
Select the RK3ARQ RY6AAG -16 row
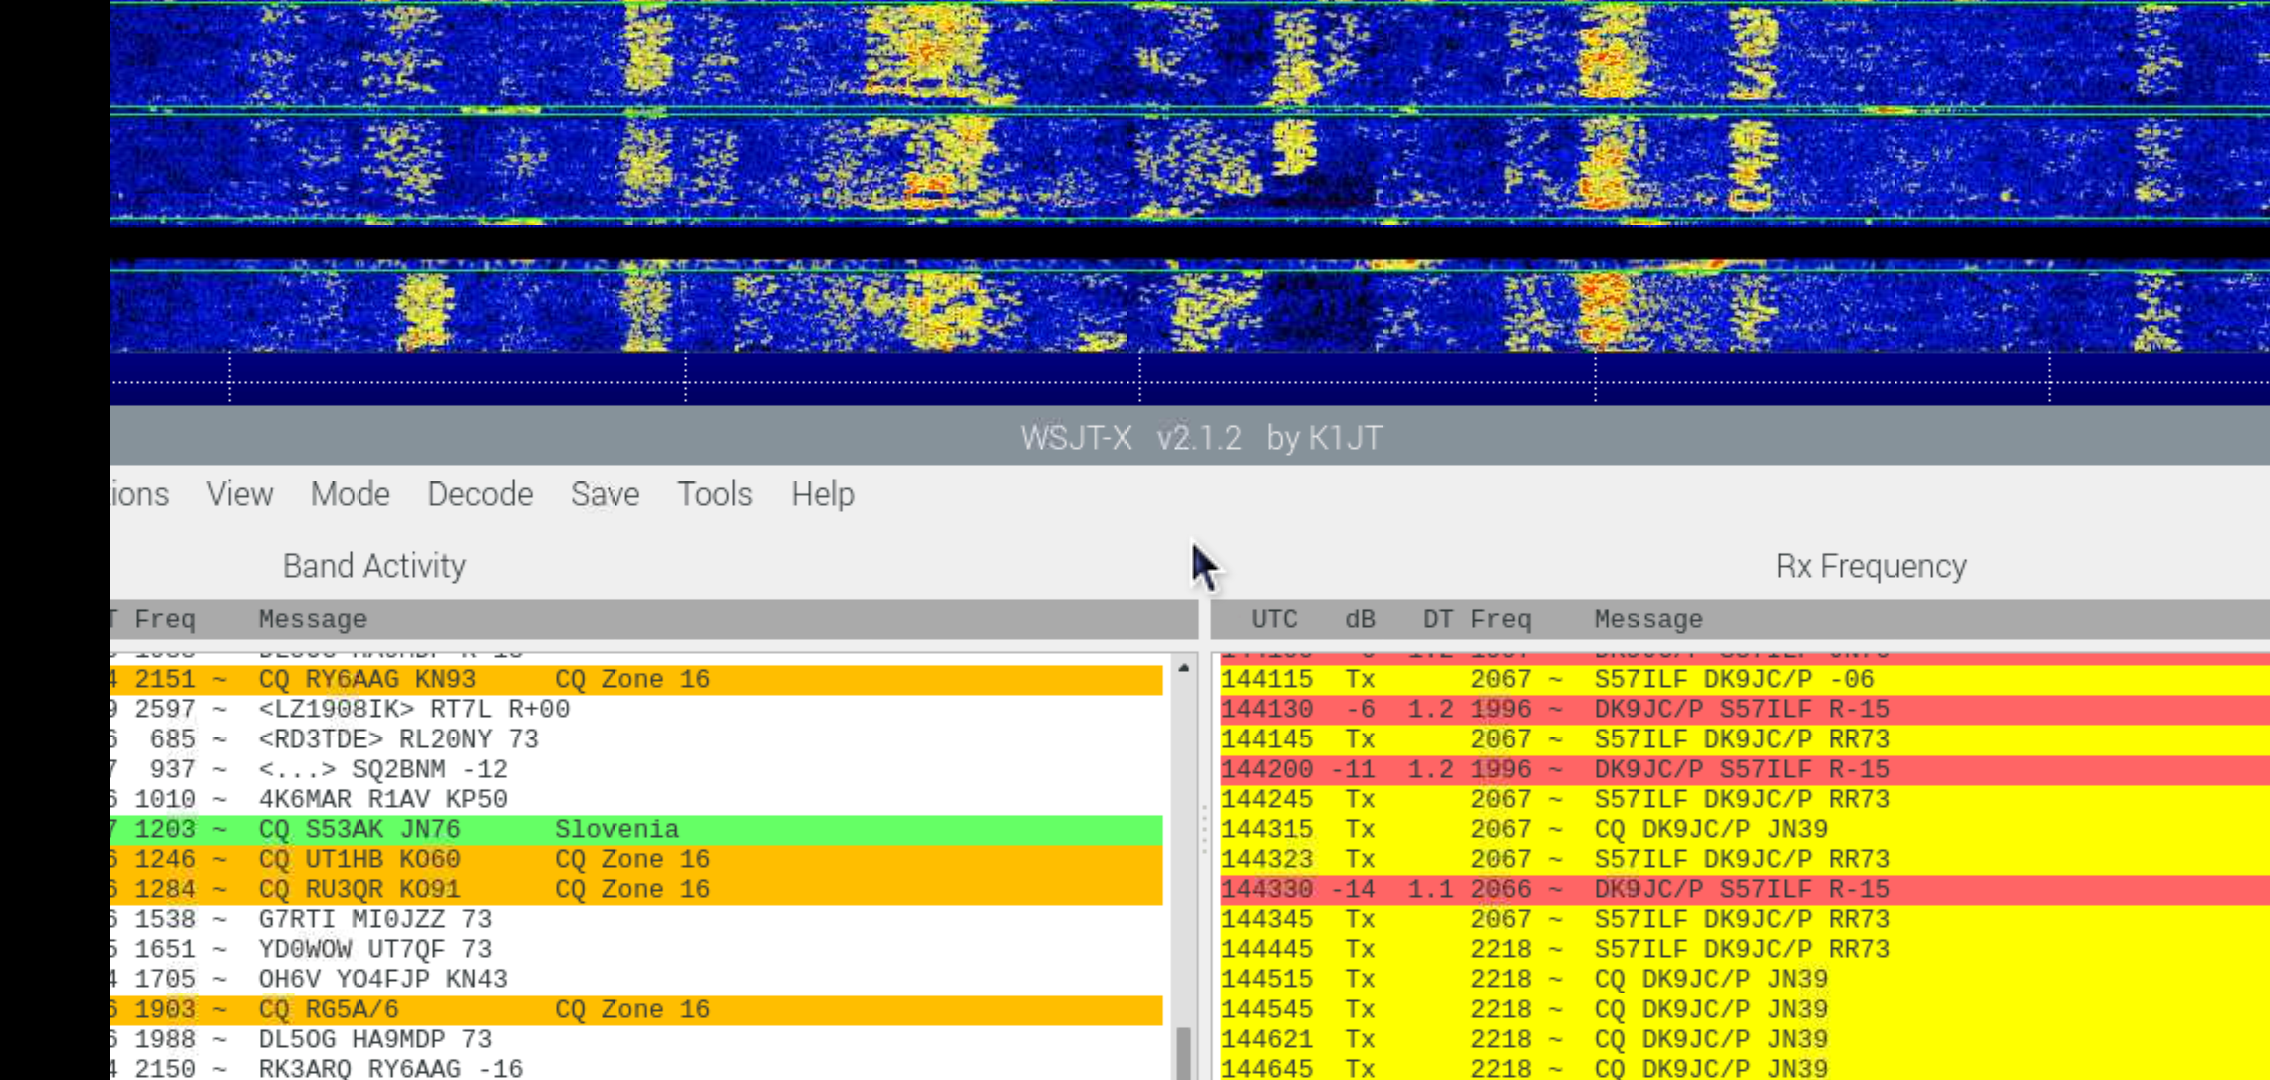click(636, 1068)
